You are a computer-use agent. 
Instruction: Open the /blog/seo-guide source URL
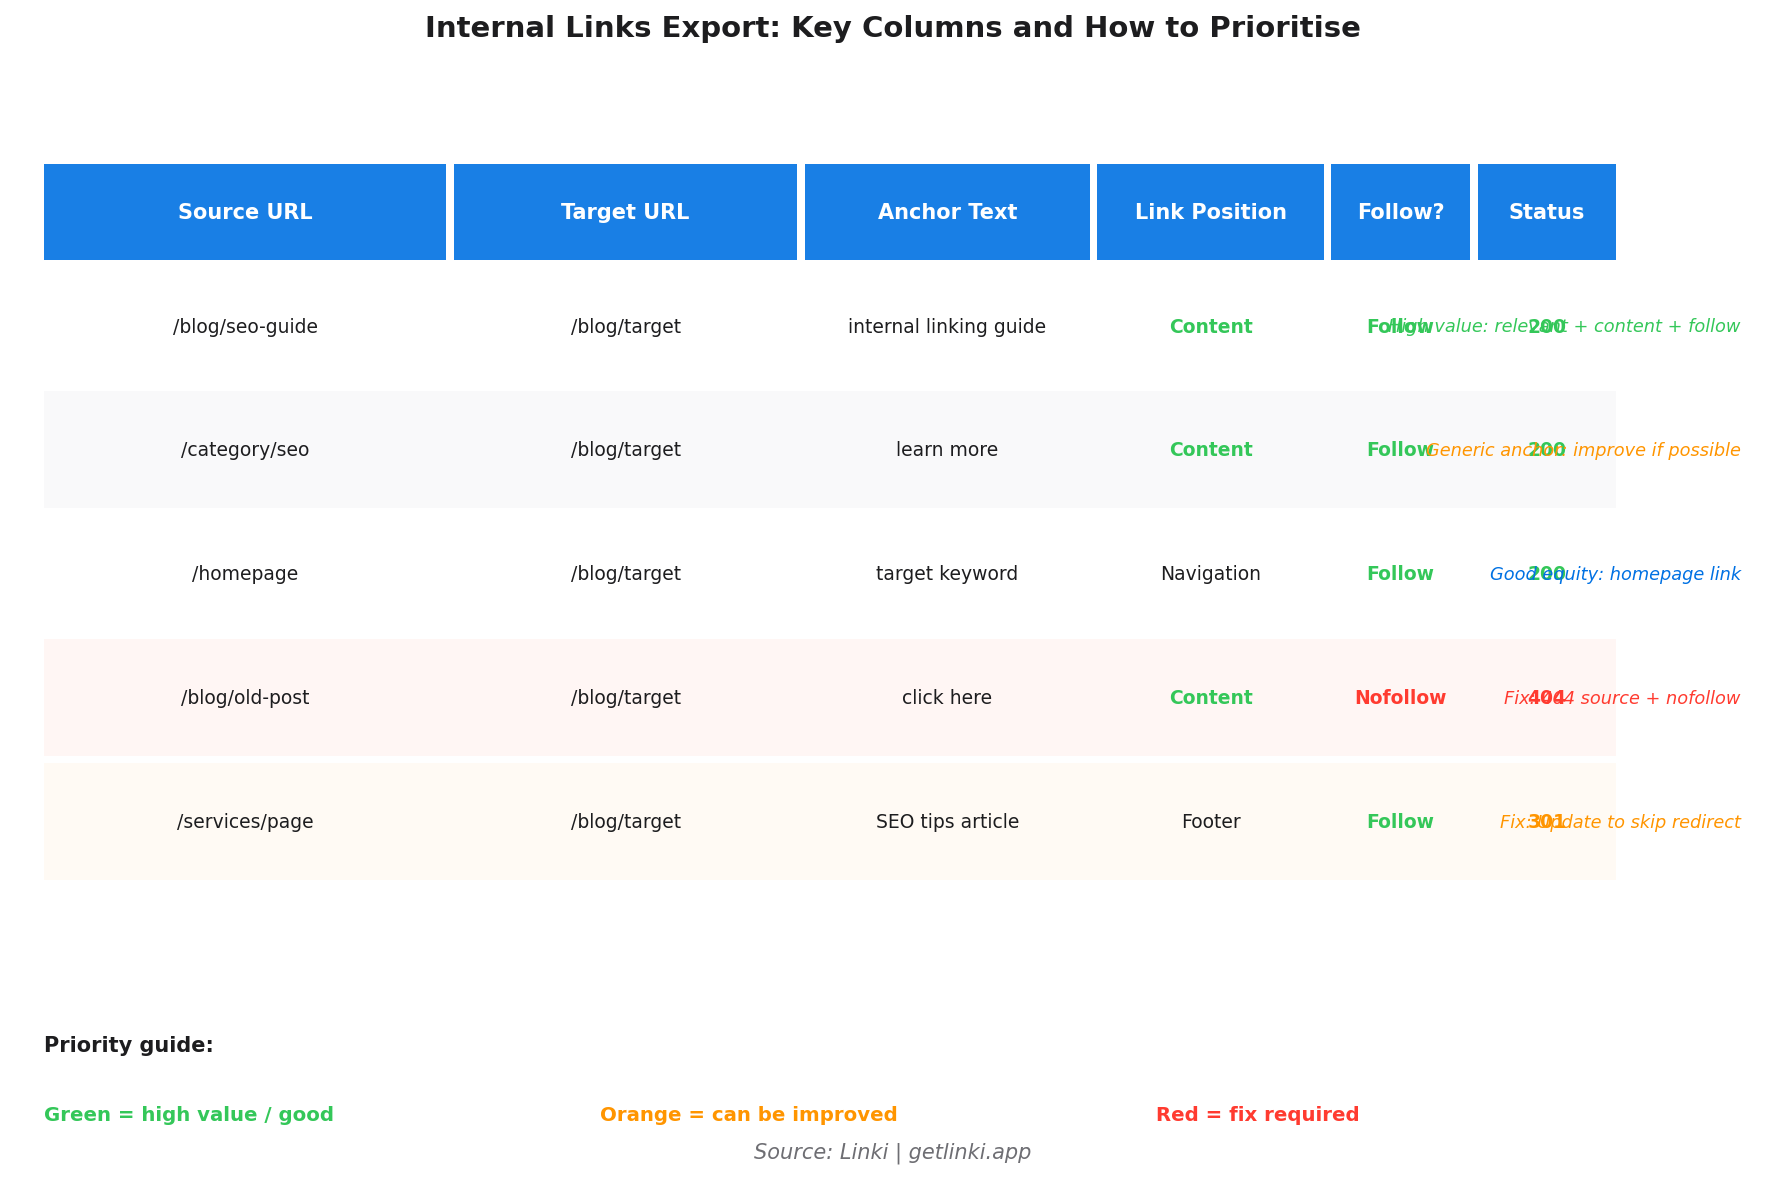pyautogui.click(x=245, y=327)
